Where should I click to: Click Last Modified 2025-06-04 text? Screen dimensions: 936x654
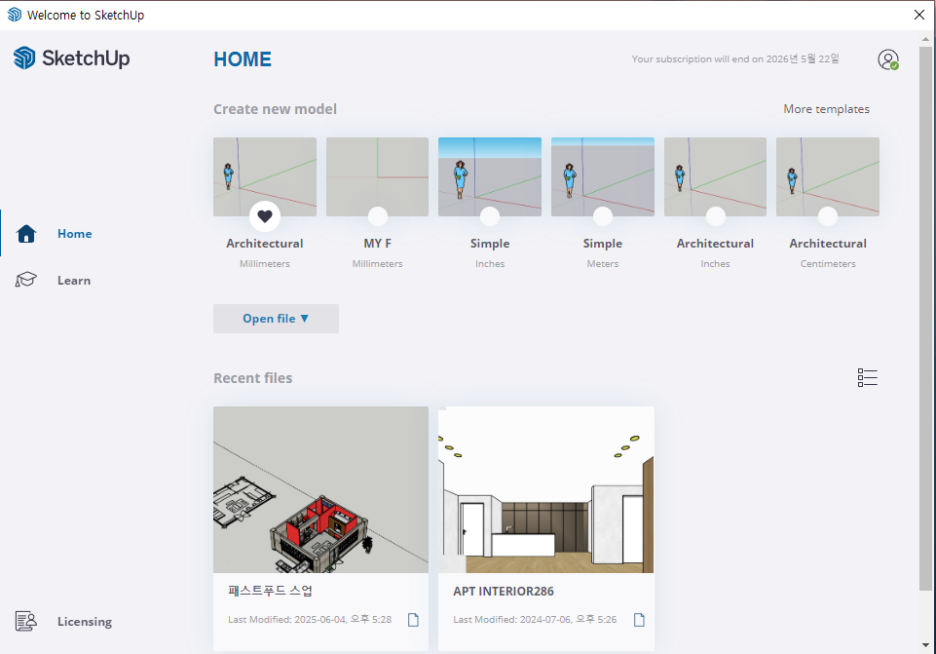tap(309, 619)
